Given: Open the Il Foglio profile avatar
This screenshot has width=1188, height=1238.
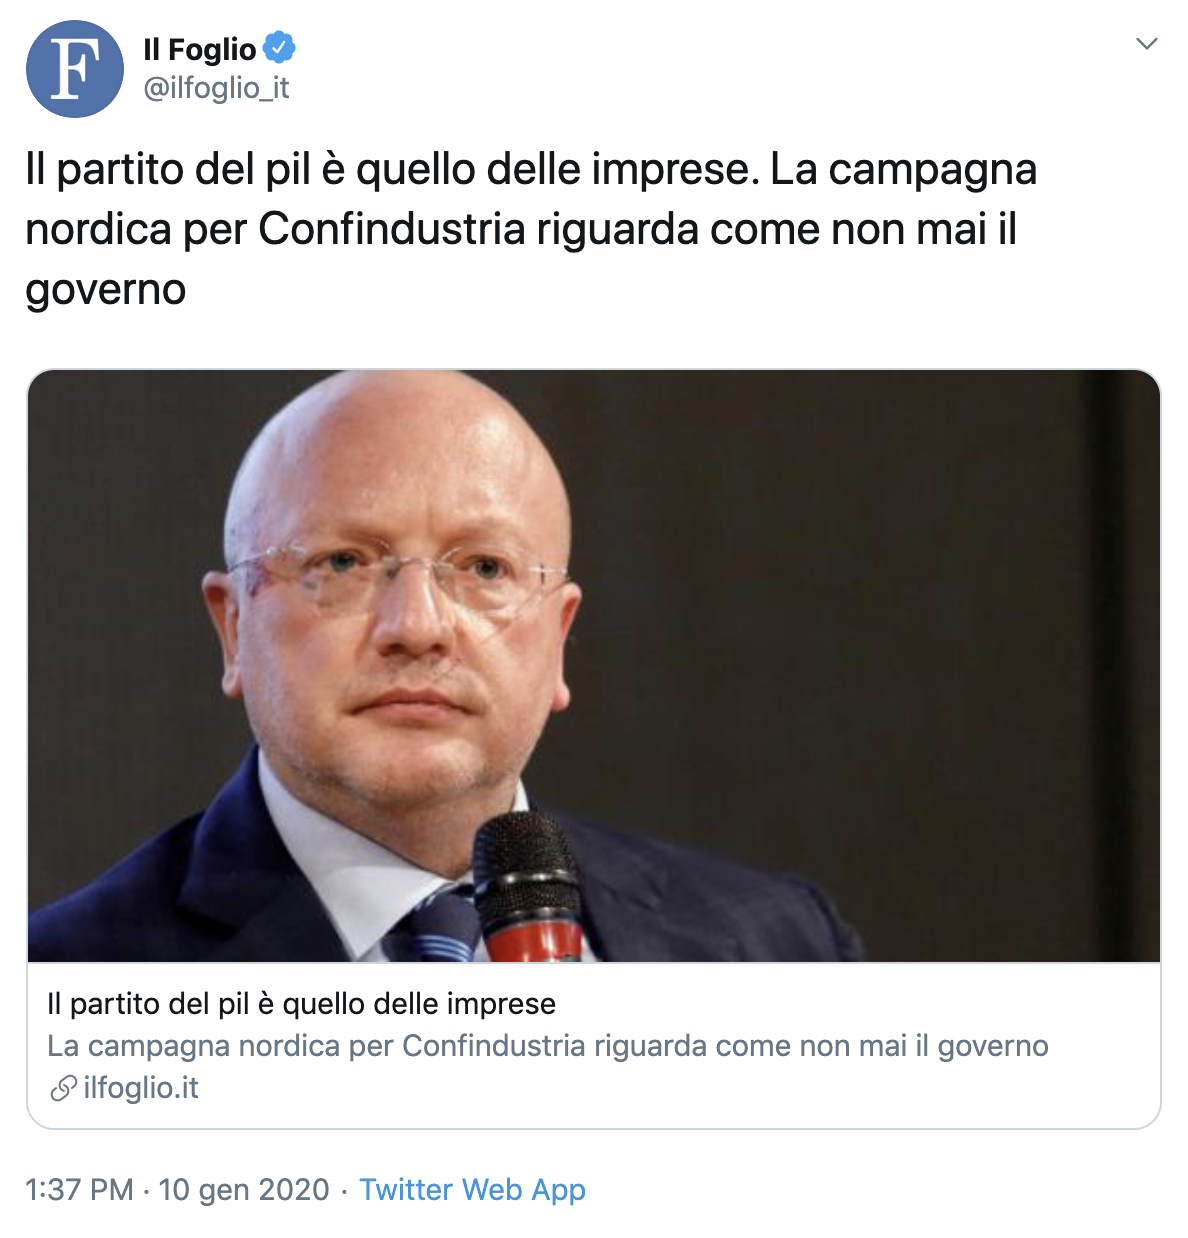Looking at the screenshot, I should click(x=75, y=69).
